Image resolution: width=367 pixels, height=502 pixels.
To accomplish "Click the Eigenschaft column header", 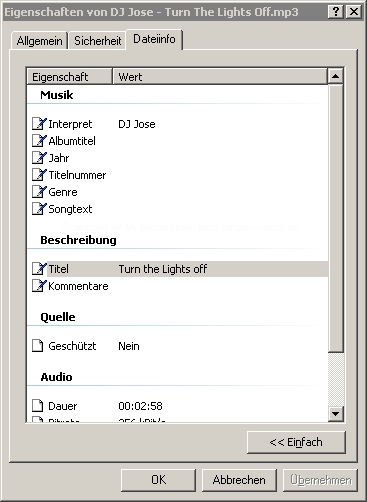I will coord(69,77).
